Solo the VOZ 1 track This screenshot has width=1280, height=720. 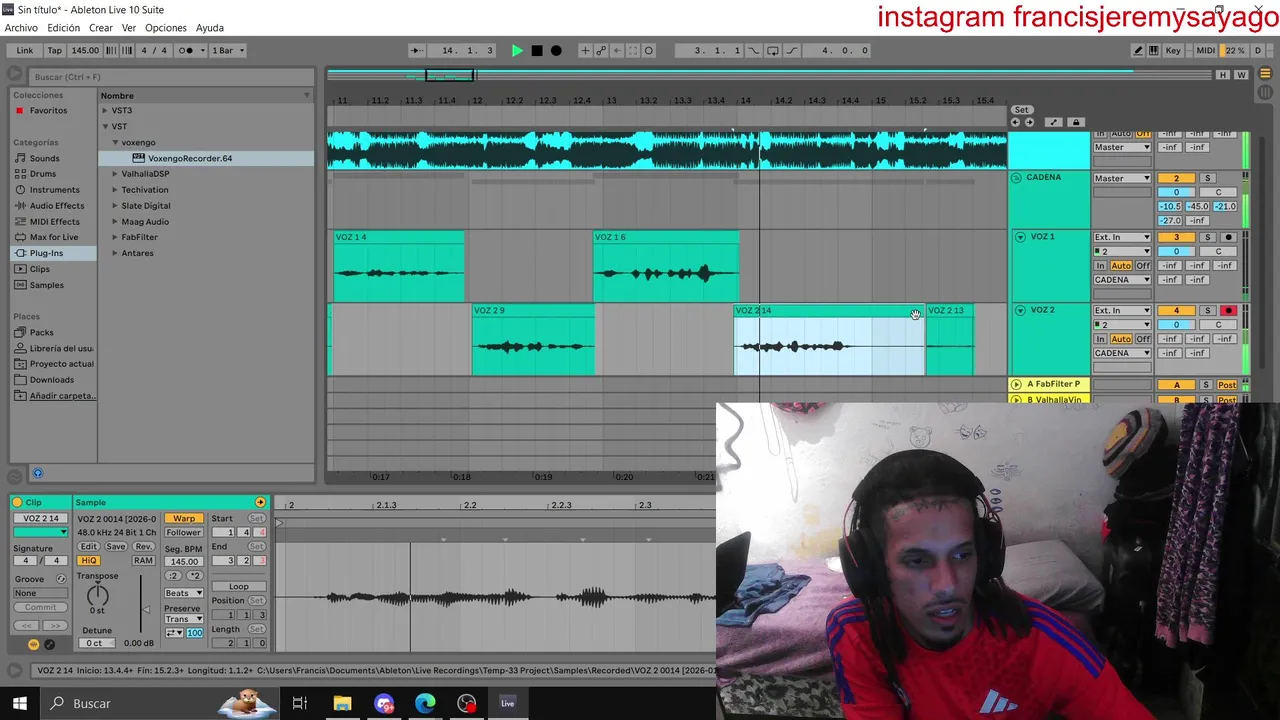[x=1207, y=237]
